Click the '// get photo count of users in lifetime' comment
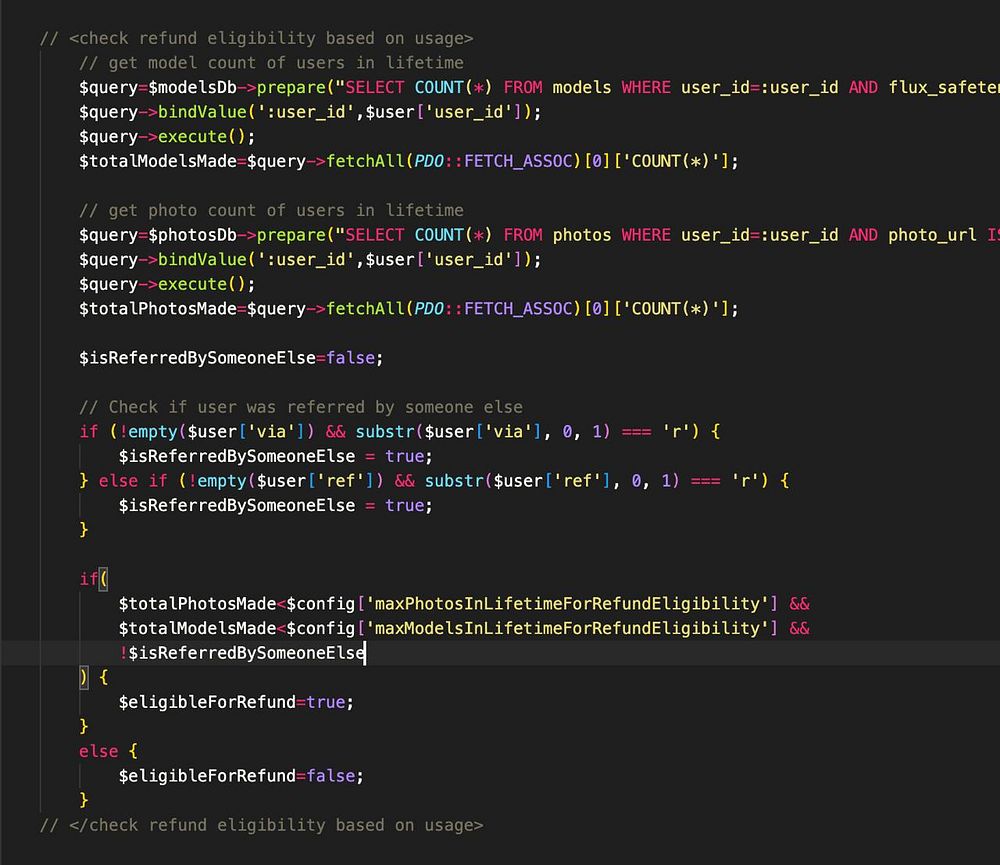 tap(271, 211)
